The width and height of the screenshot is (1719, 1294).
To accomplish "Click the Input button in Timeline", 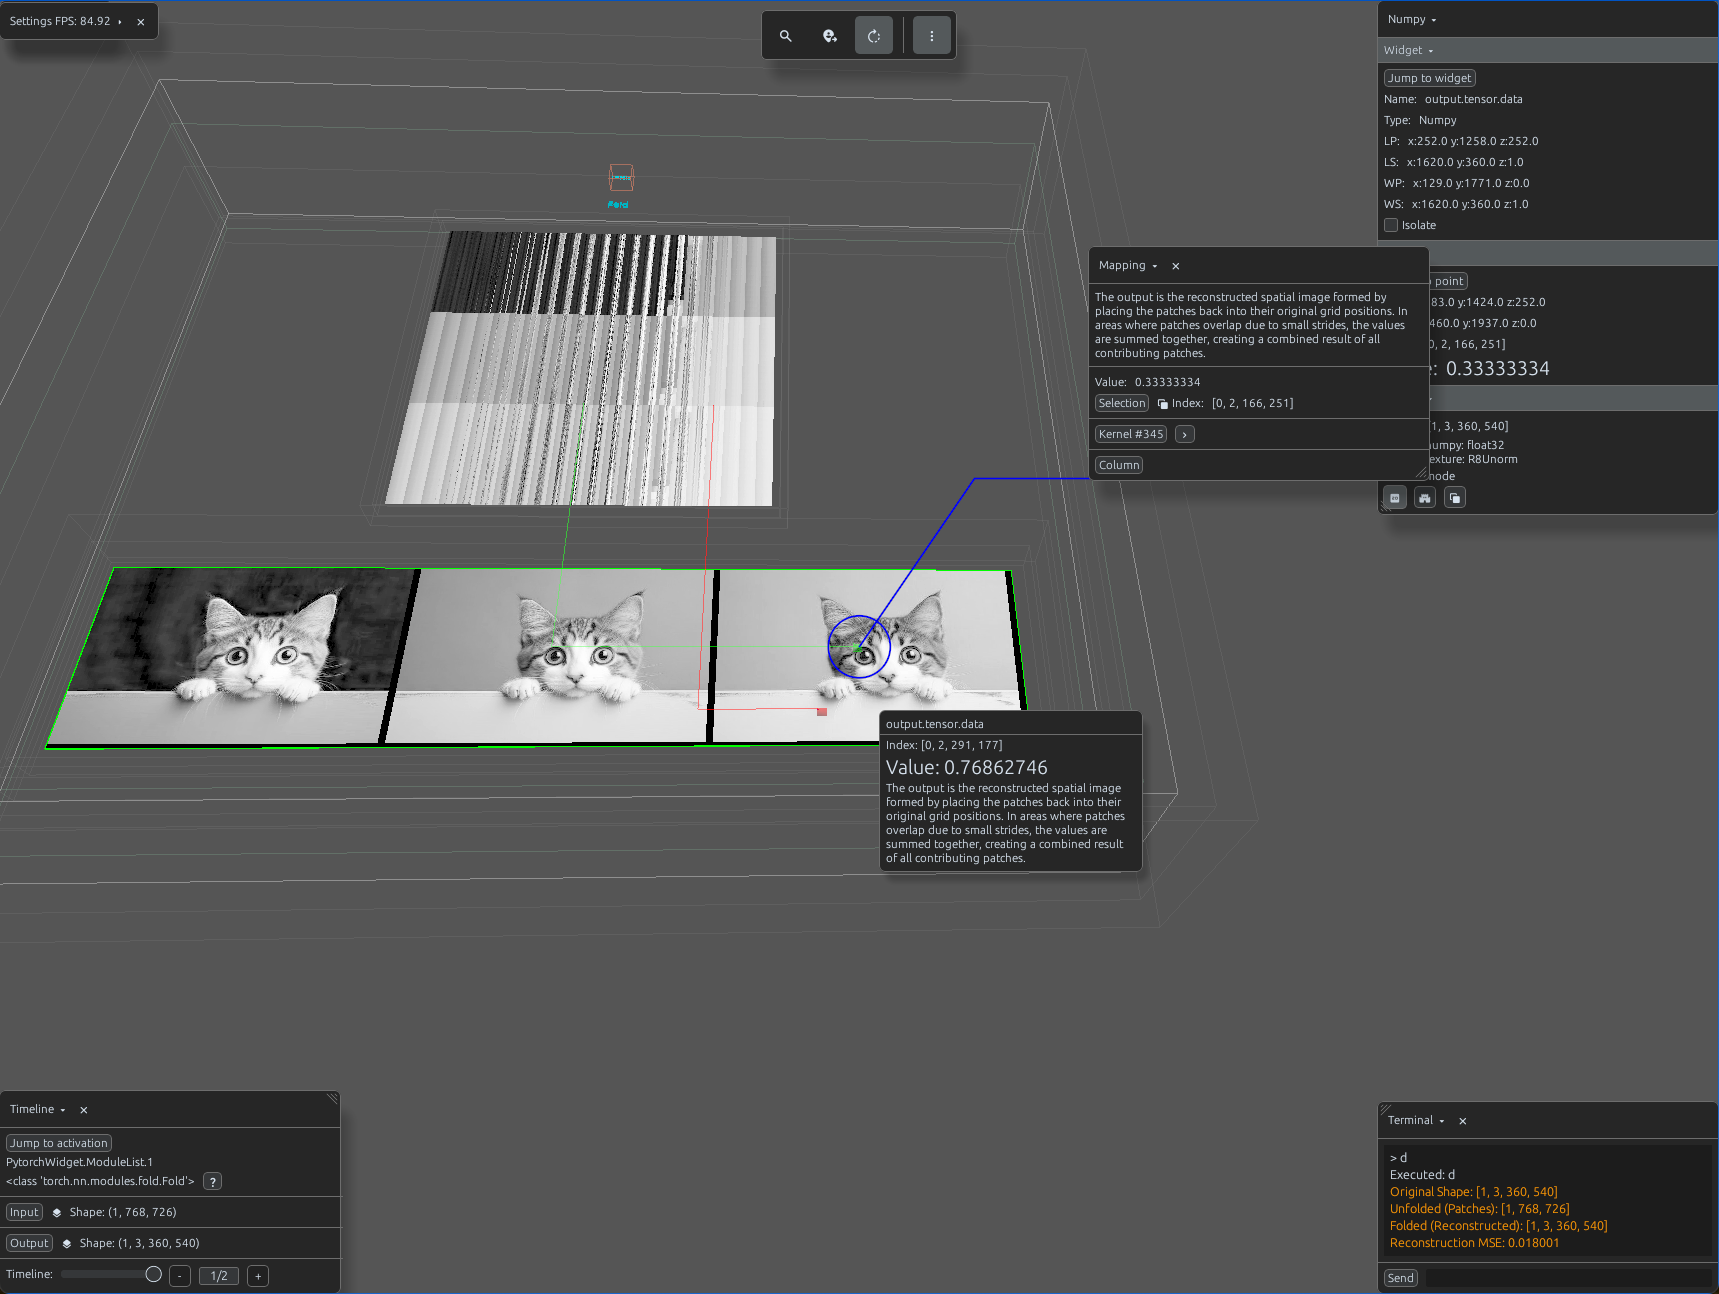I will pyautogui.click(x=24, y=1212).
